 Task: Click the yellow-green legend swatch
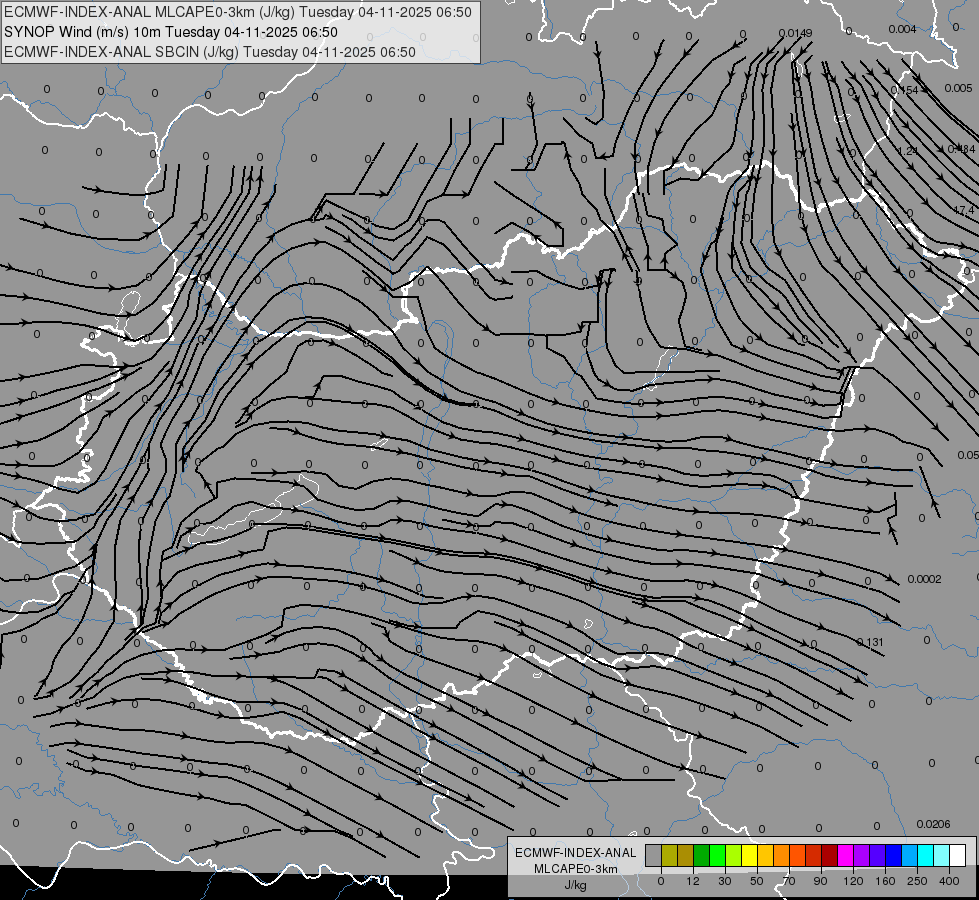[734, 855]
